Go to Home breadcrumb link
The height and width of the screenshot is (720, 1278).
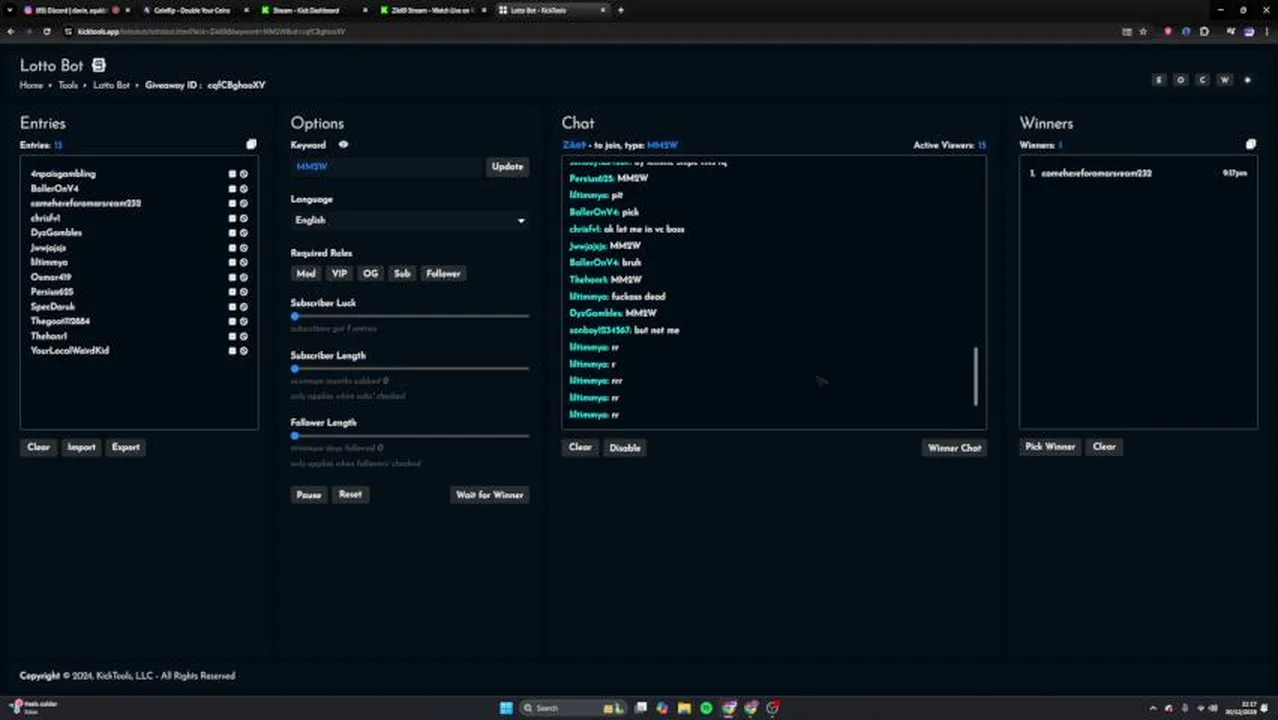(x=31, y=85)
